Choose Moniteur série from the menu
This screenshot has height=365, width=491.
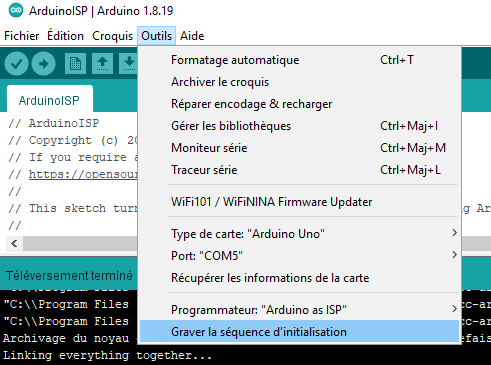tap(299, 148)
